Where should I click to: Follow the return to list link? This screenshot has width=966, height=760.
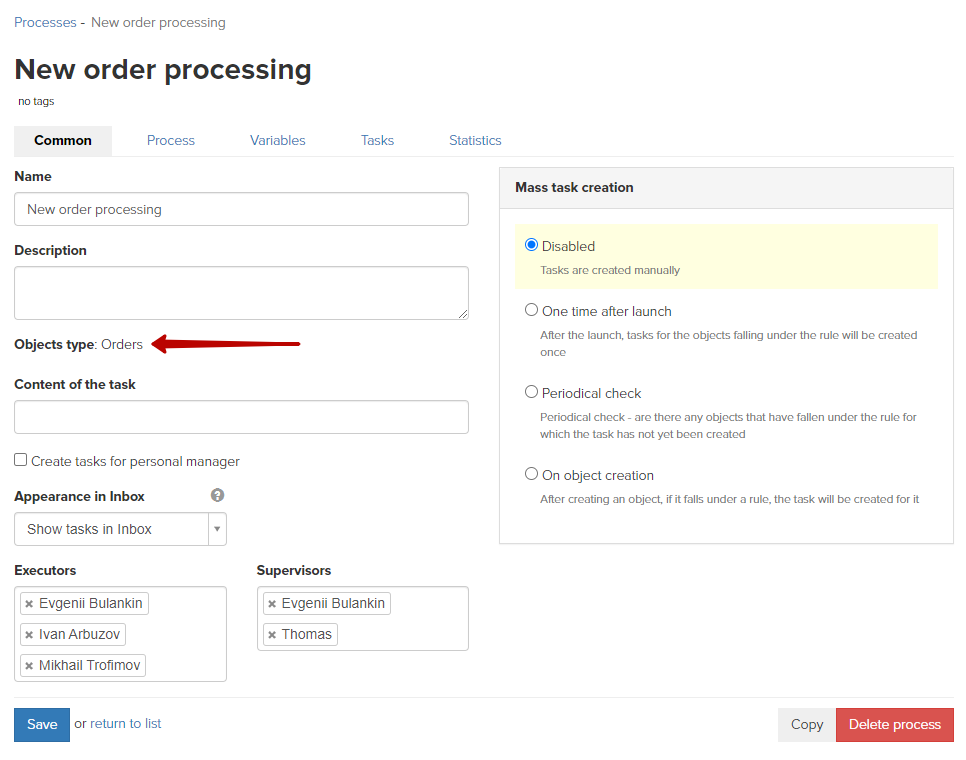coord(126,724)
